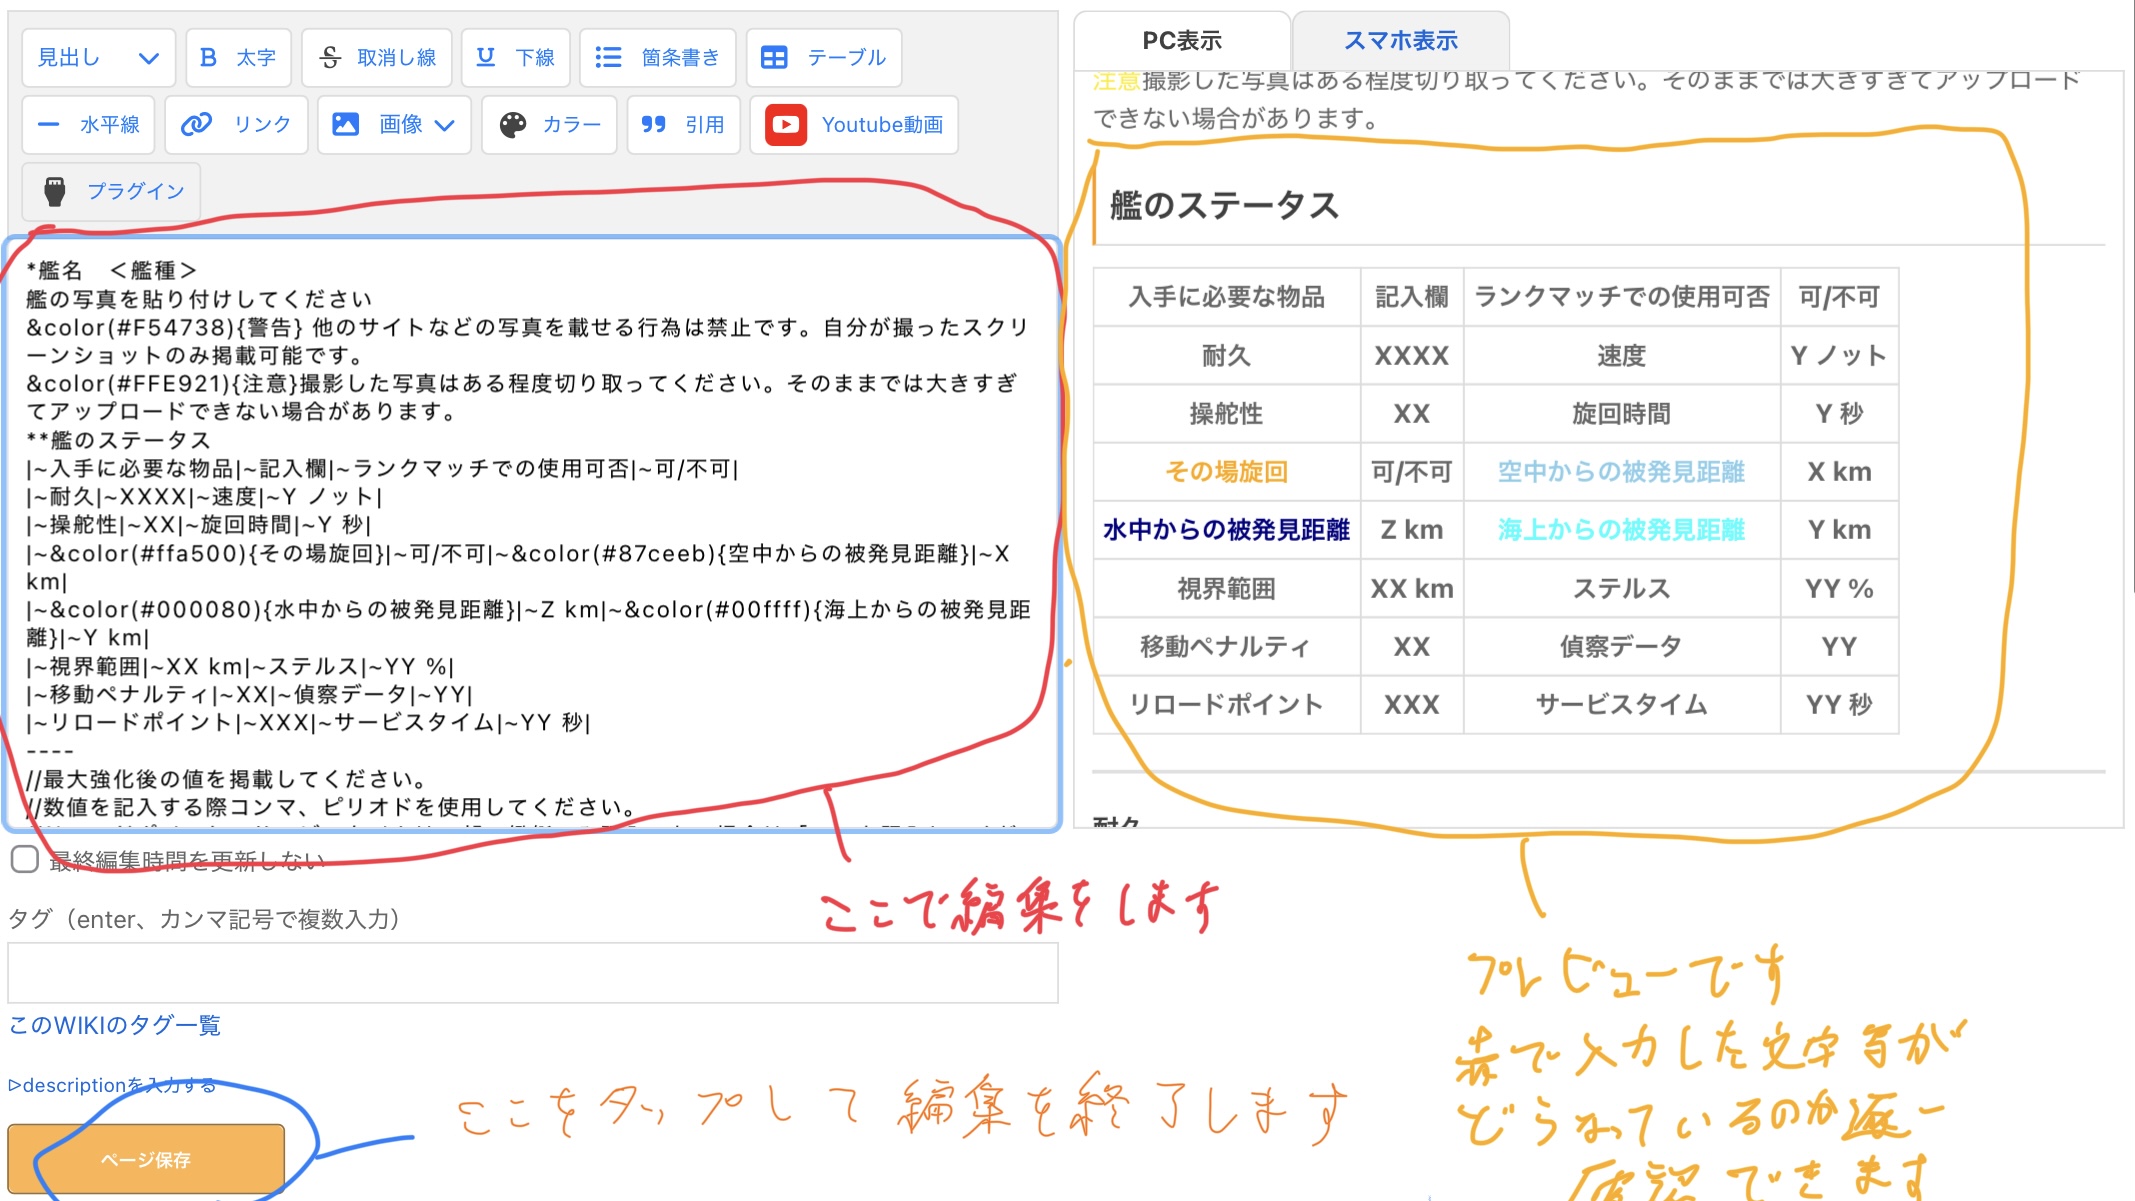
Task: Open the プラグイン plug icon
Action: (55, 191)
